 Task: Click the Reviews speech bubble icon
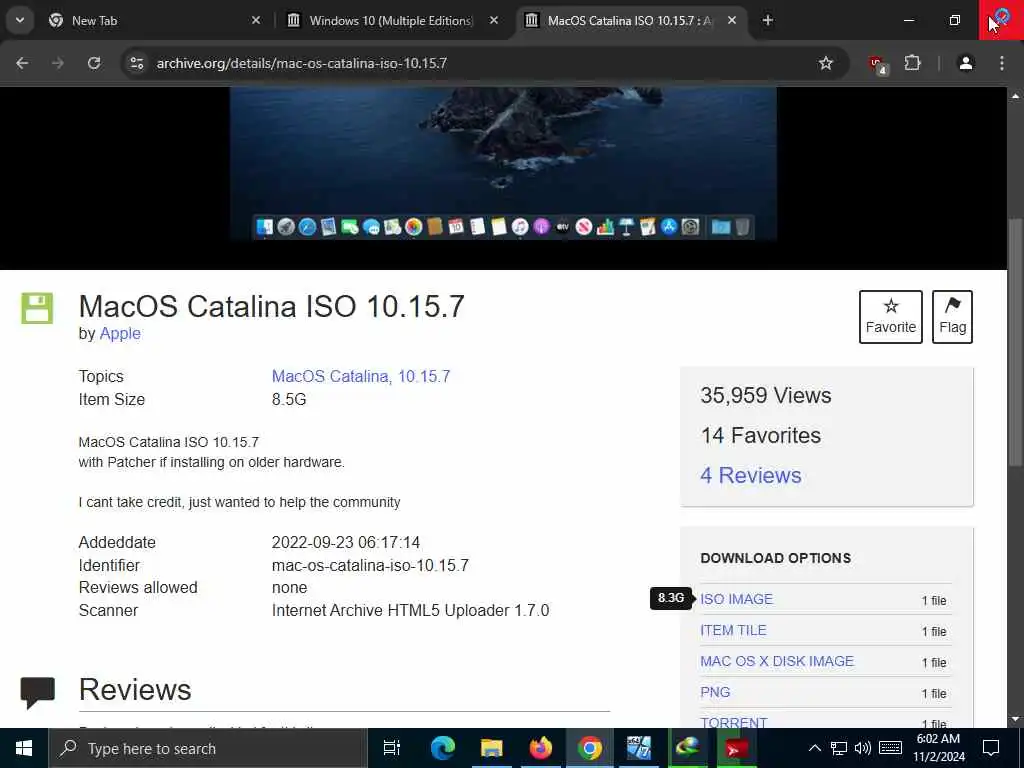[x=37, y=692]
